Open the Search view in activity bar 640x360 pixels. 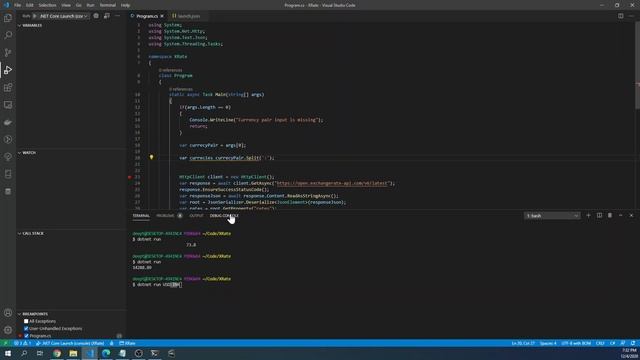point(8,36)
